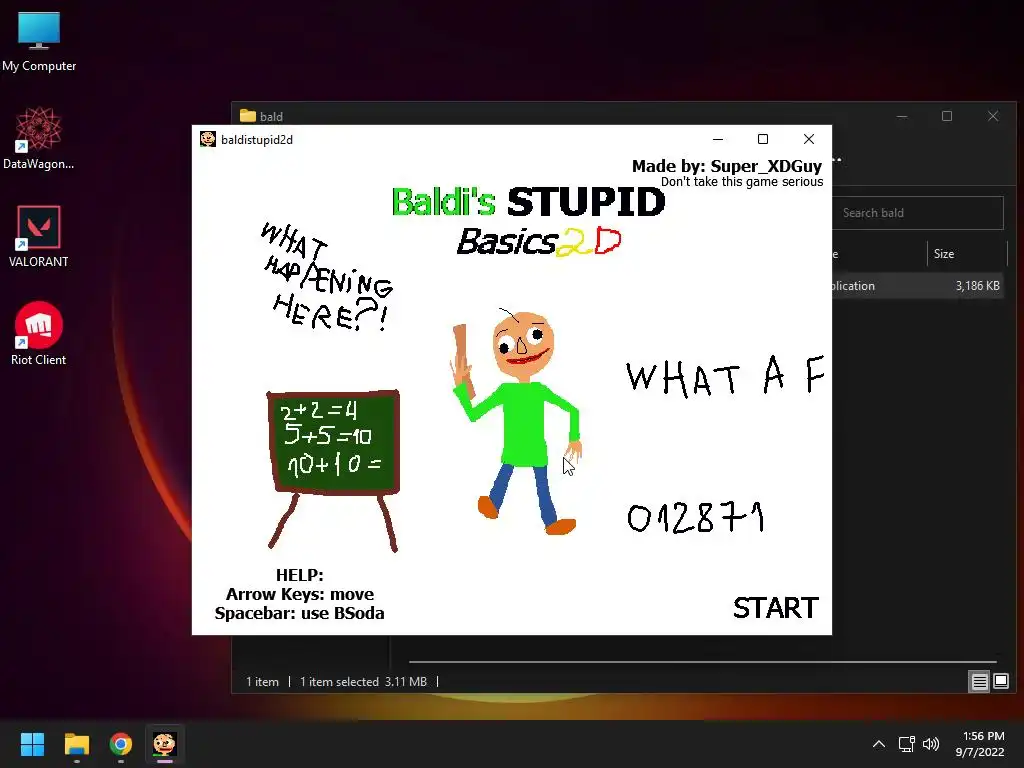Click the 'Made by: Super_XDGuy' text
Viewport: 1024px width, 768px height.
[x=726, y=167]
